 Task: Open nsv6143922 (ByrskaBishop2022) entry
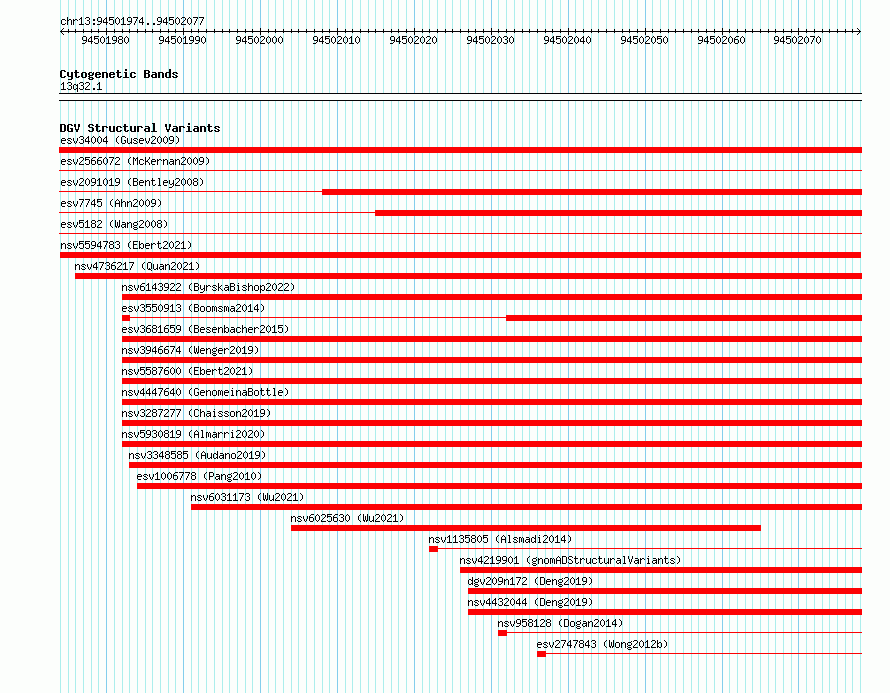pyautogui.click(x=208, y=287)
